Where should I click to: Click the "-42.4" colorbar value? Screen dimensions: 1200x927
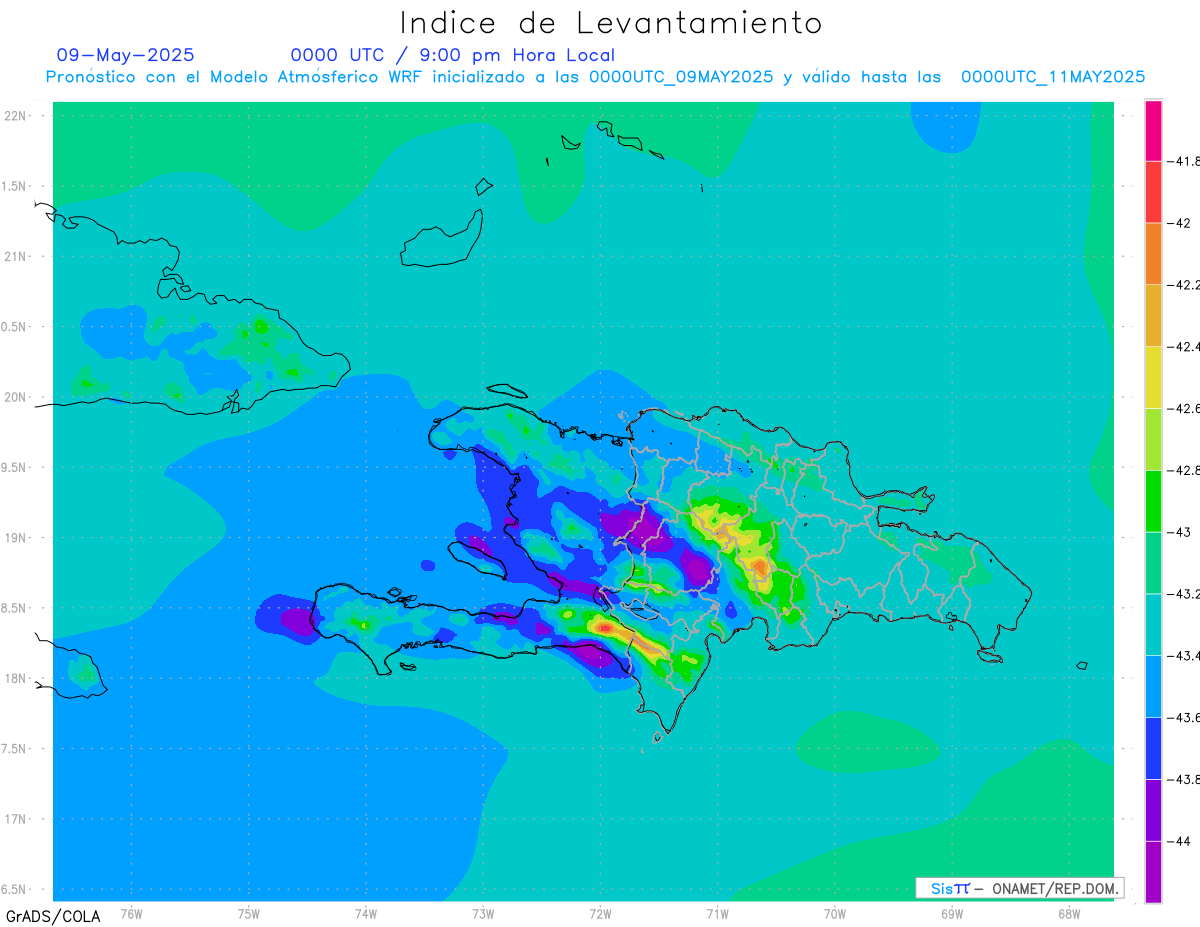click(1184, 347)
